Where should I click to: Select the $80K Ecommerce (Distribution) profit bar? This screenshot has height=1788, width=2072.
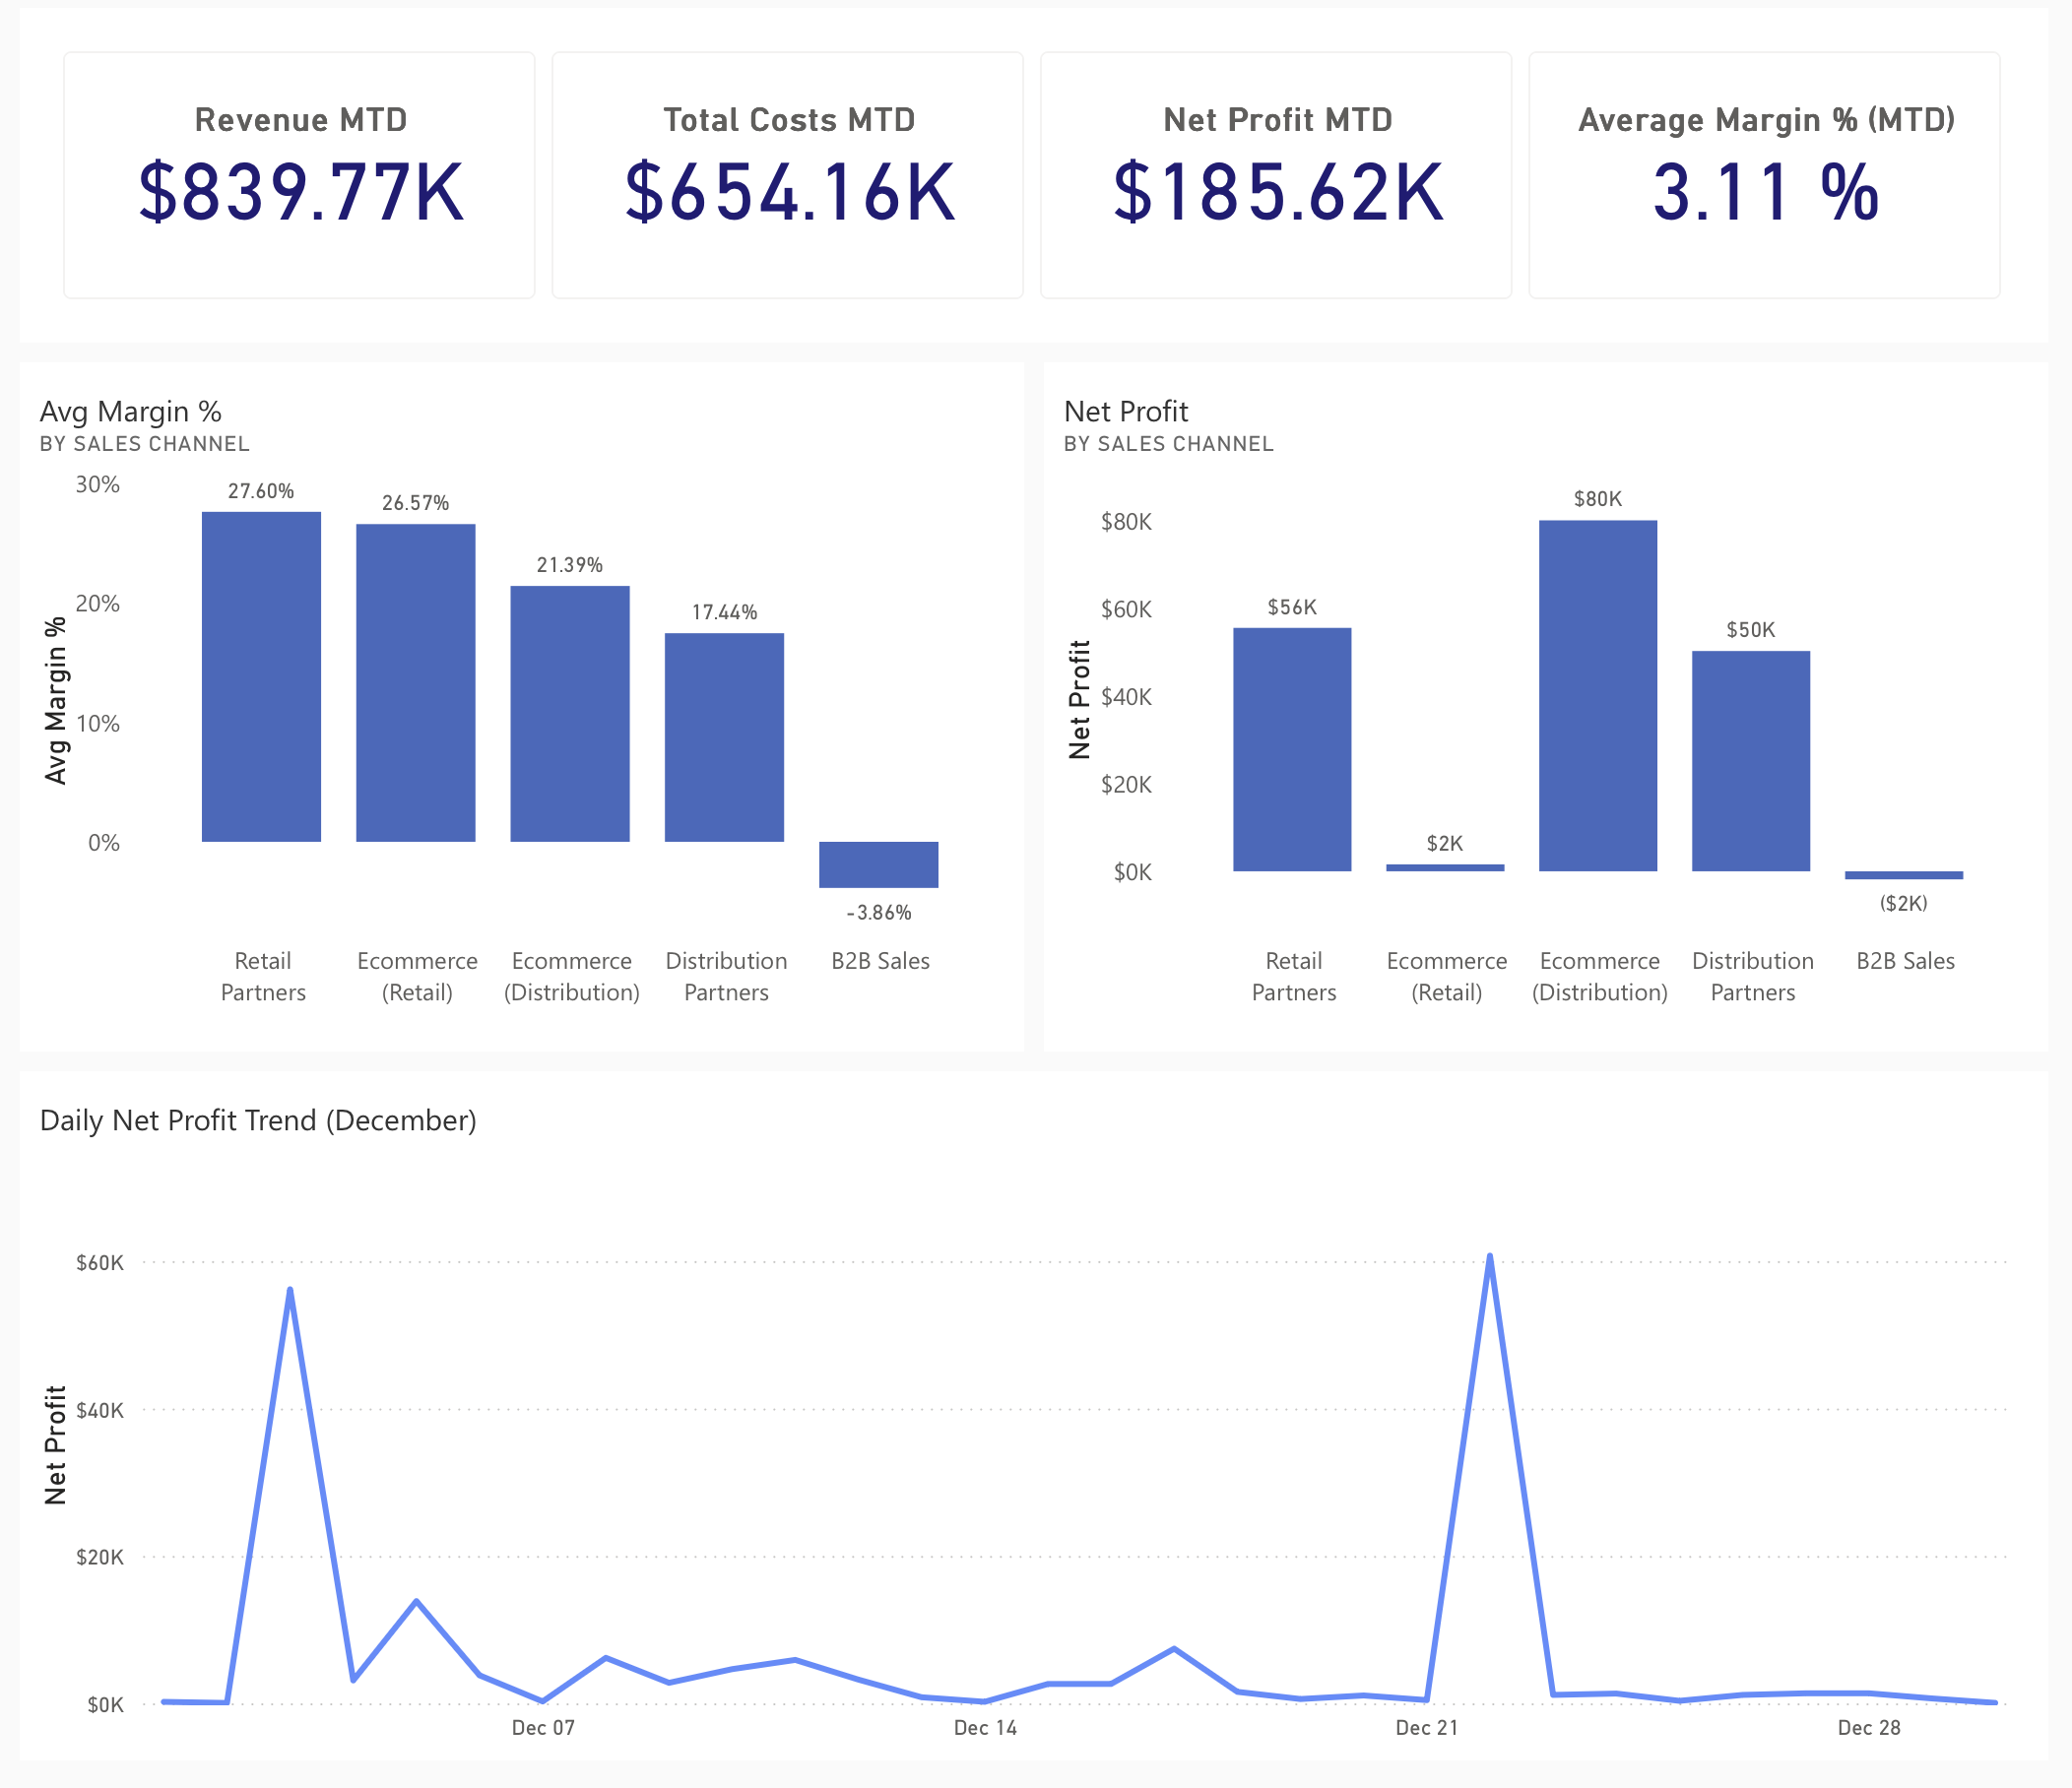[x=1598, y=696]
